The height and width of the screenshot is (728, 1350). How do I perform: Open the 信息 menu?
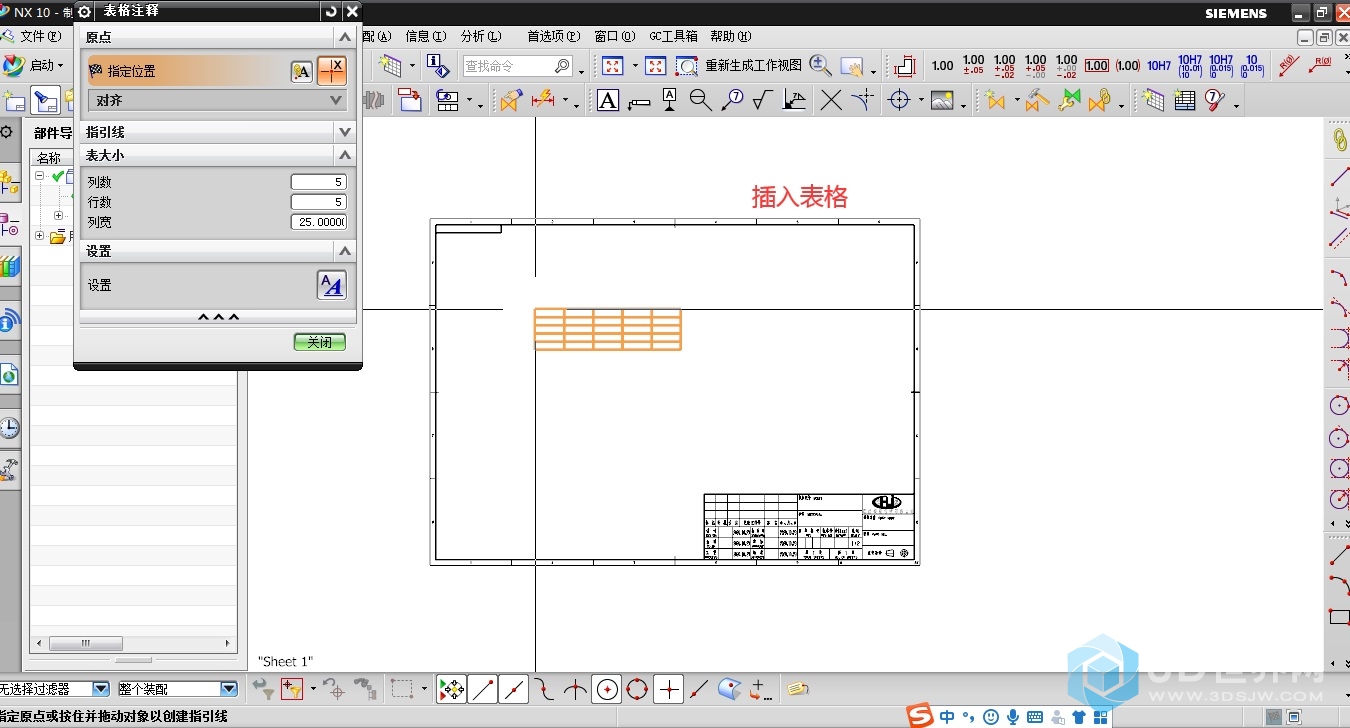[x=425, y=36]
